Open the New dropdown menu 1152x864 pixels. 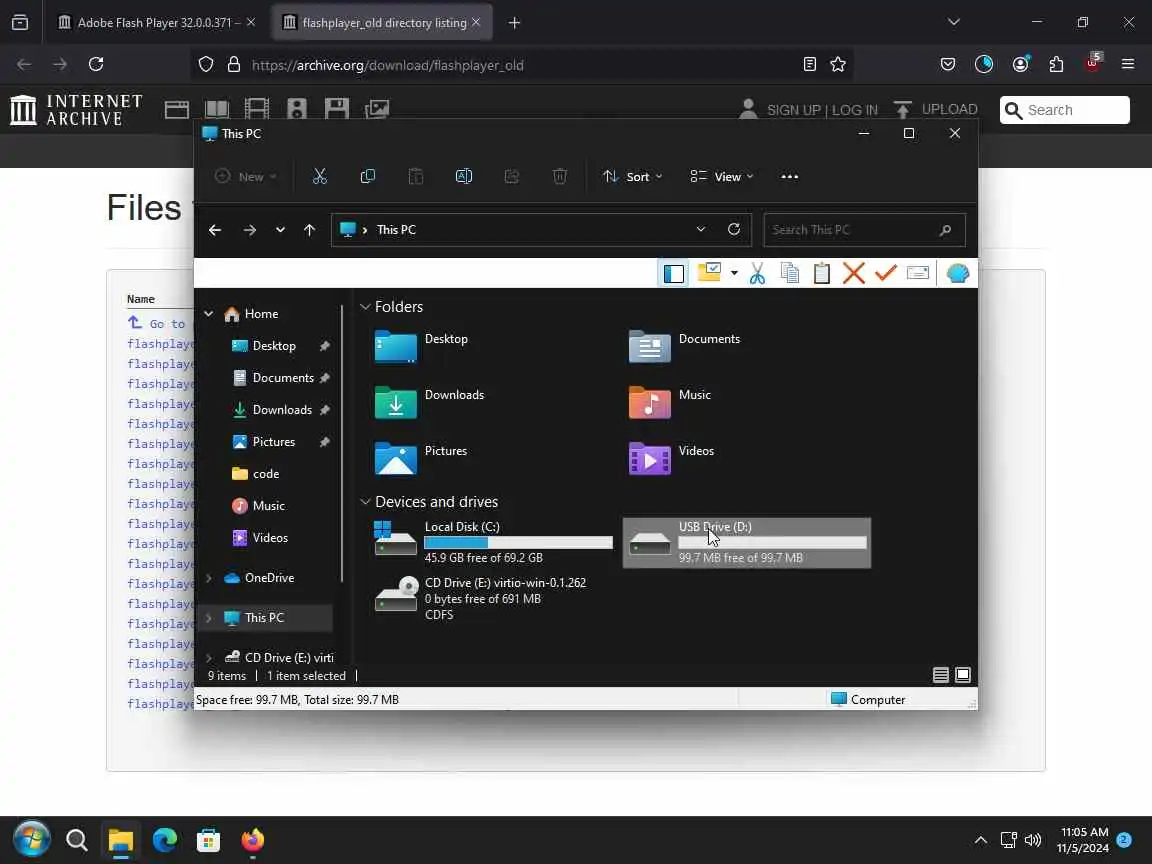pos(245,176)
